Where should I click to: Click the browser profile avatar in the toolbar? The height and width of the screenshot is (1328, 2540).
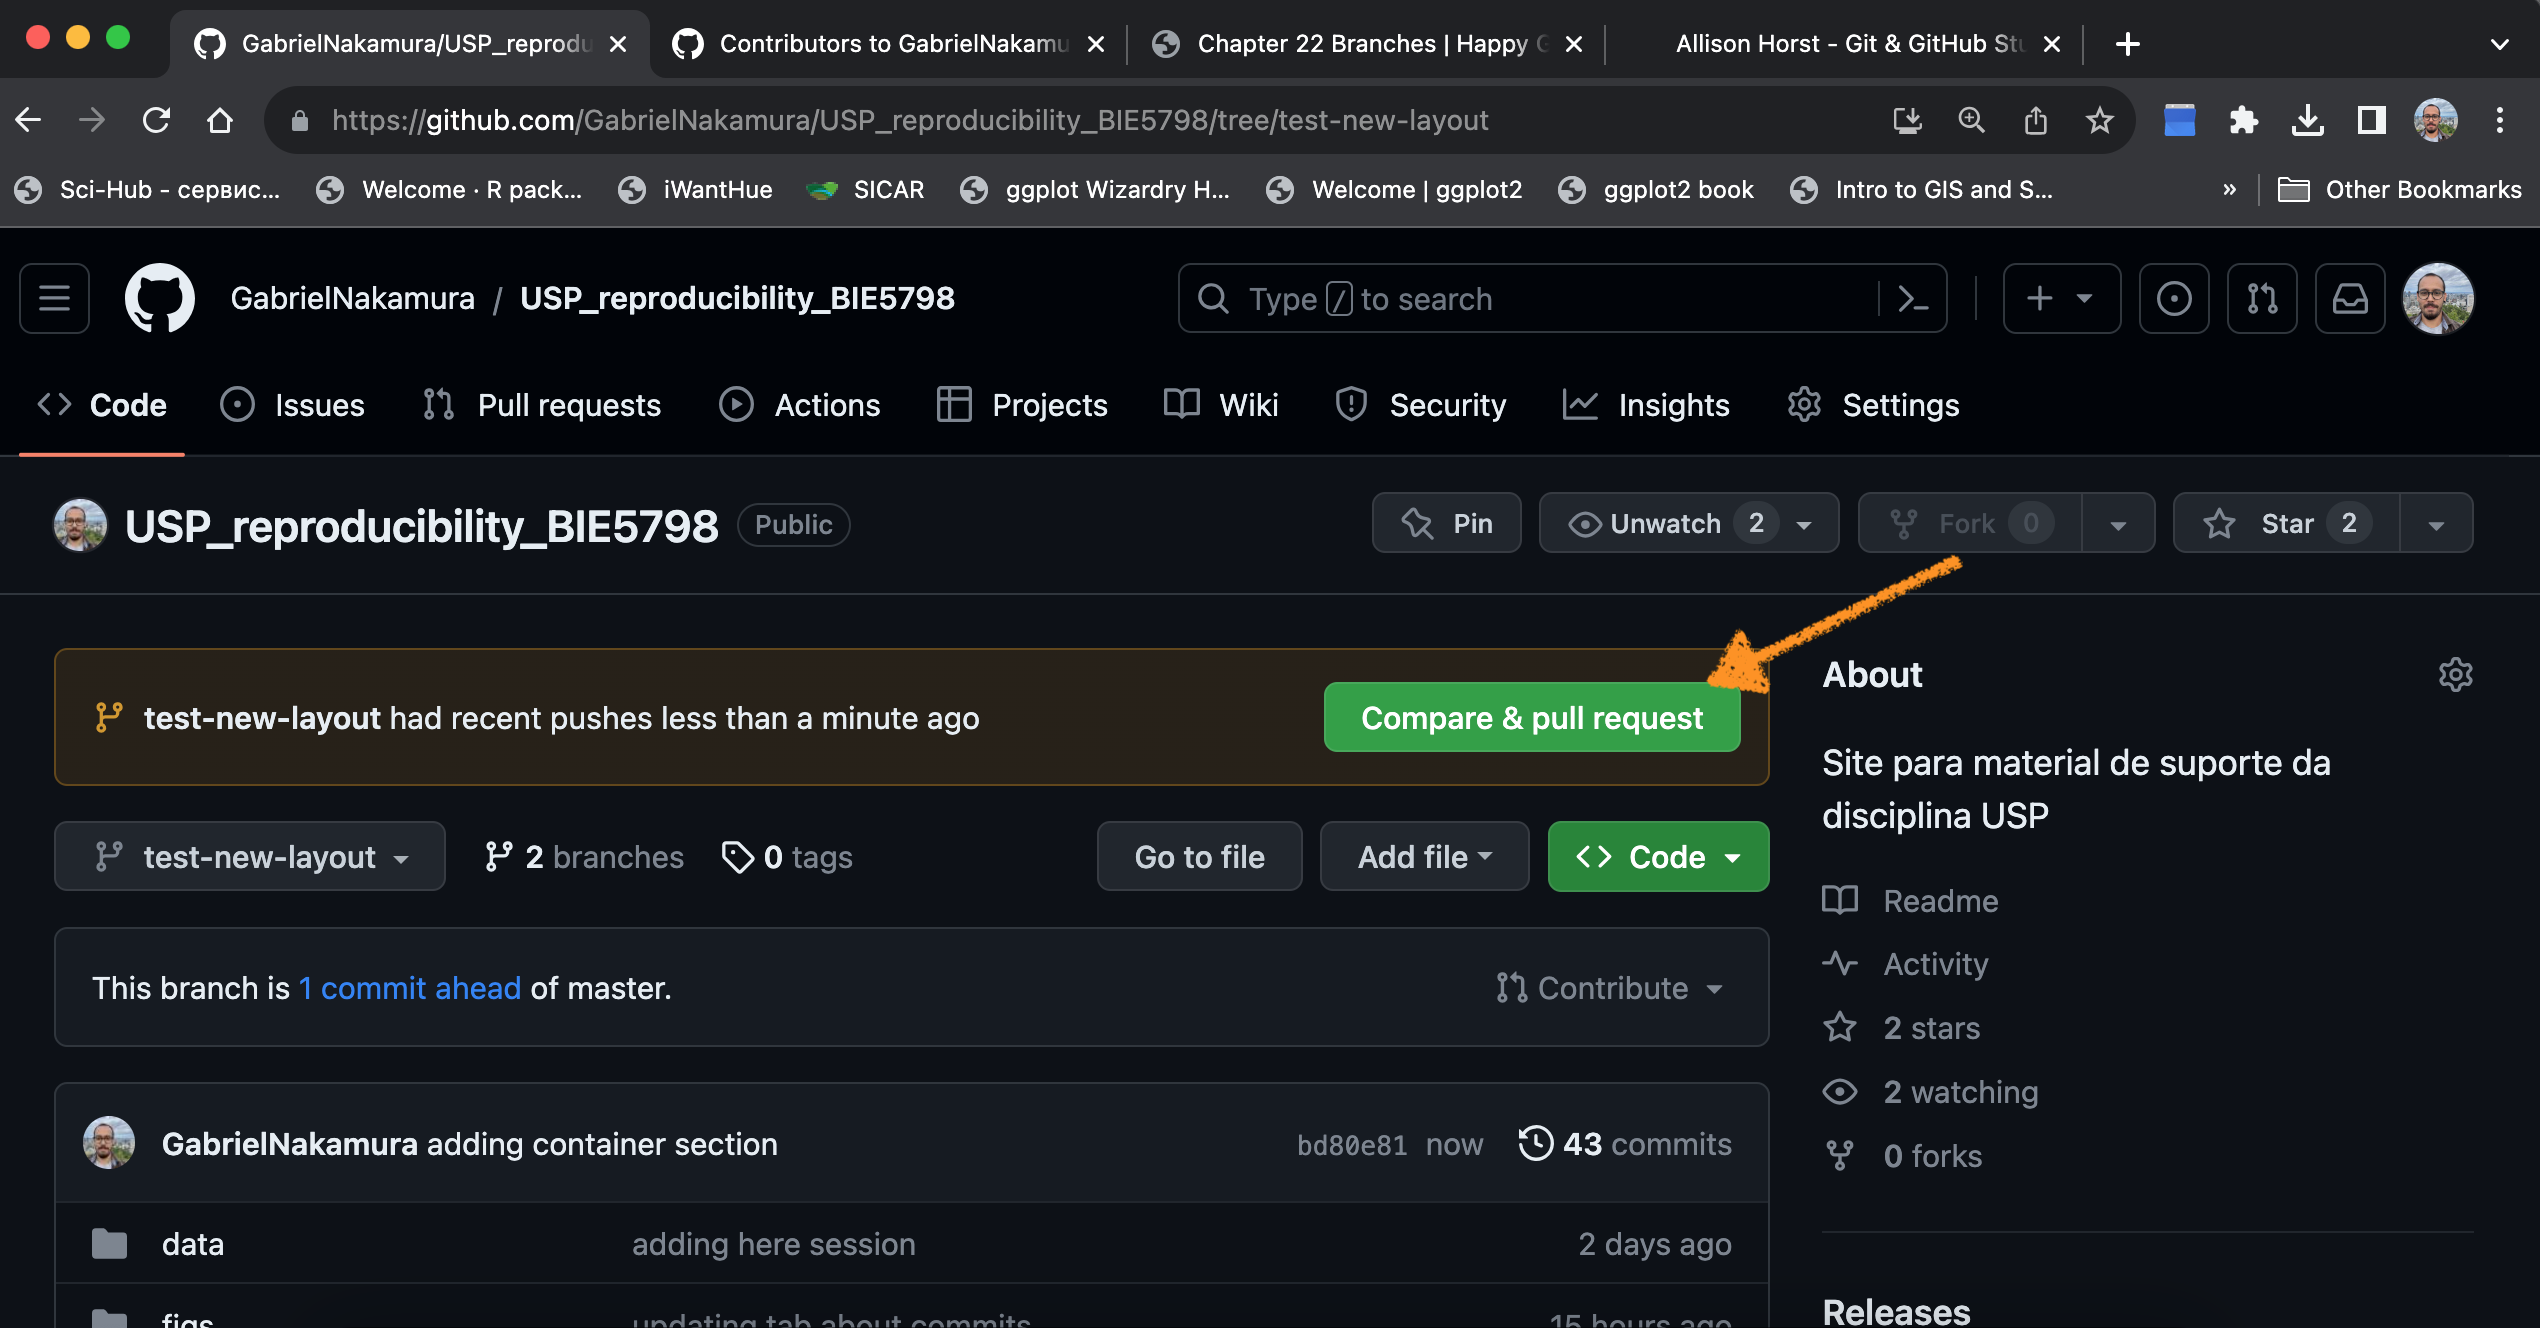pos(2435,120)
